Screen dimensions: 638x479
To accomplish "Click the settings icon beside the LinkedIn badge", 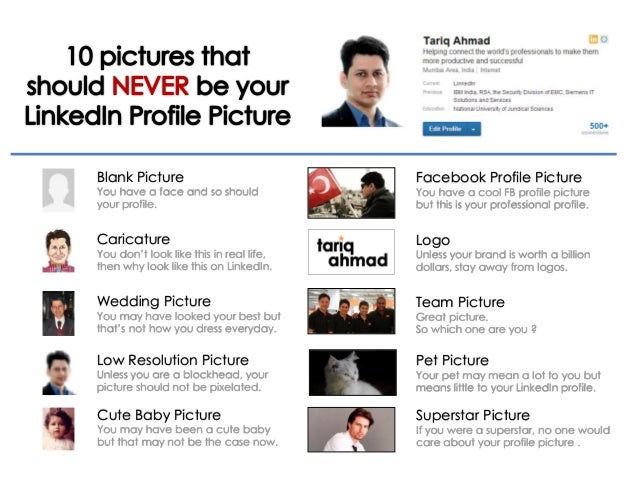I will tap(604, 39).
